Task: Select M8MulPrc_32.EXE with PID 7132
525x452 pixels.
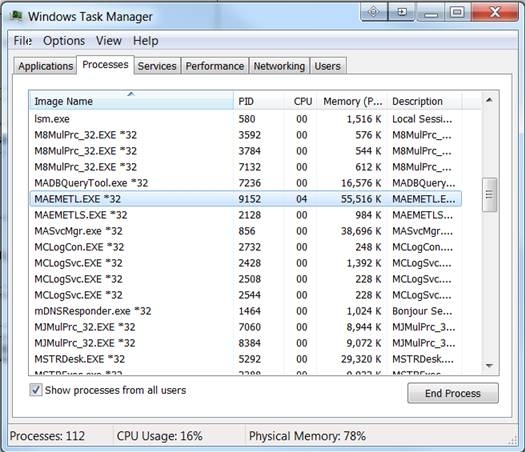Action: [246, 167]
